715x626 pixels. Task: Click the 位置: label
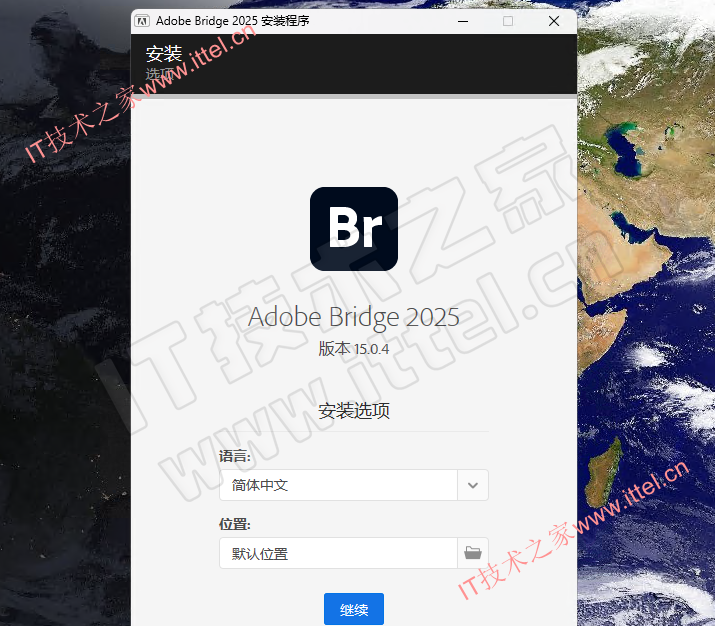point(235,524)
